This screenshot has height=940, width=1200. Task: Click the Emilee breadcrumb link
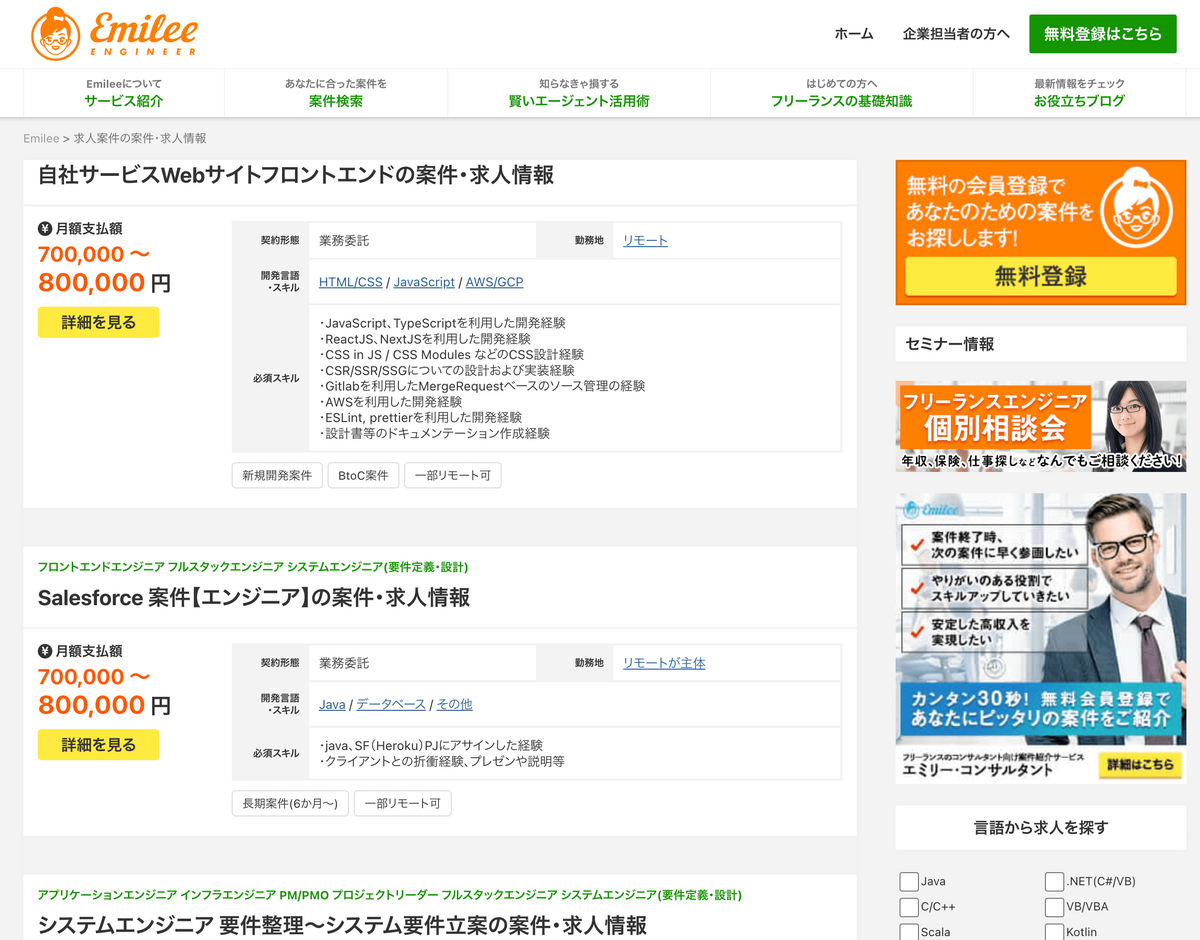(41, 138)
